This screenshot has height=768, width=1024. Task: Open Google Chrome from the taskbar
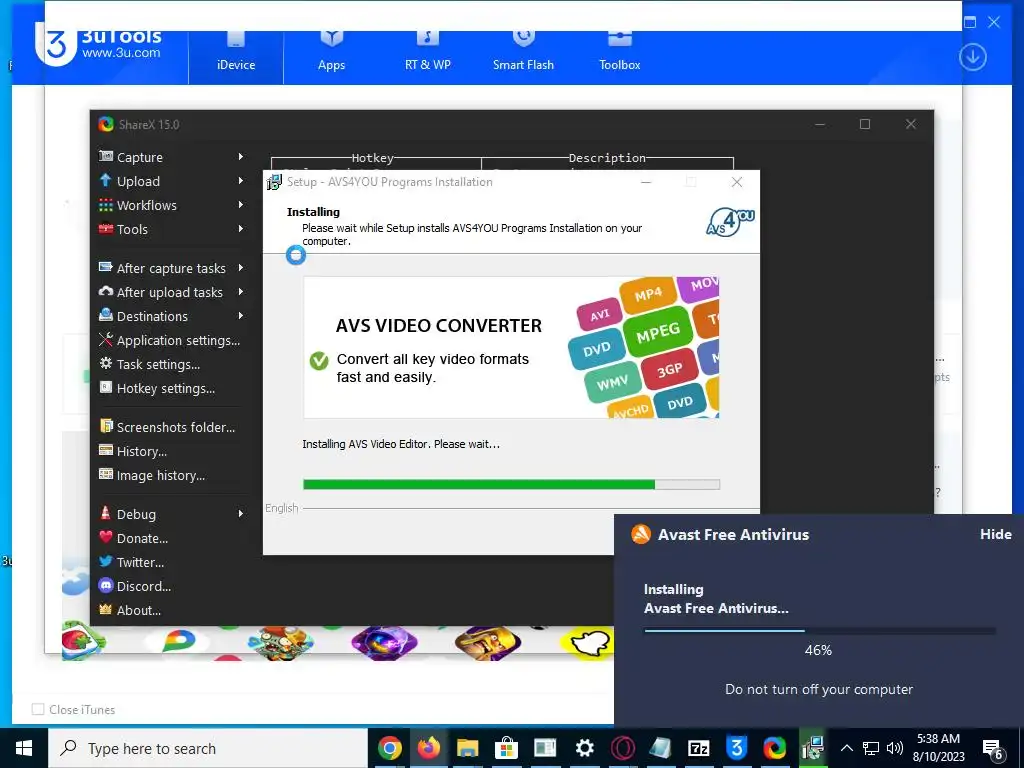point(389,748)
